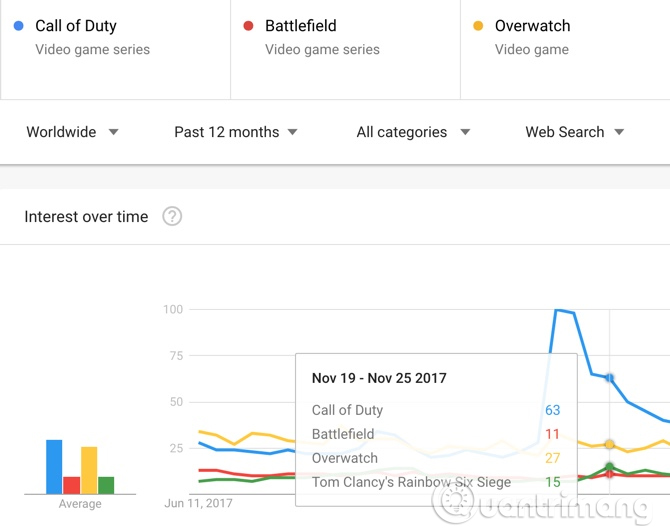Open the All categories dropdown
The image size is (670, 529).
click(414, 132)
